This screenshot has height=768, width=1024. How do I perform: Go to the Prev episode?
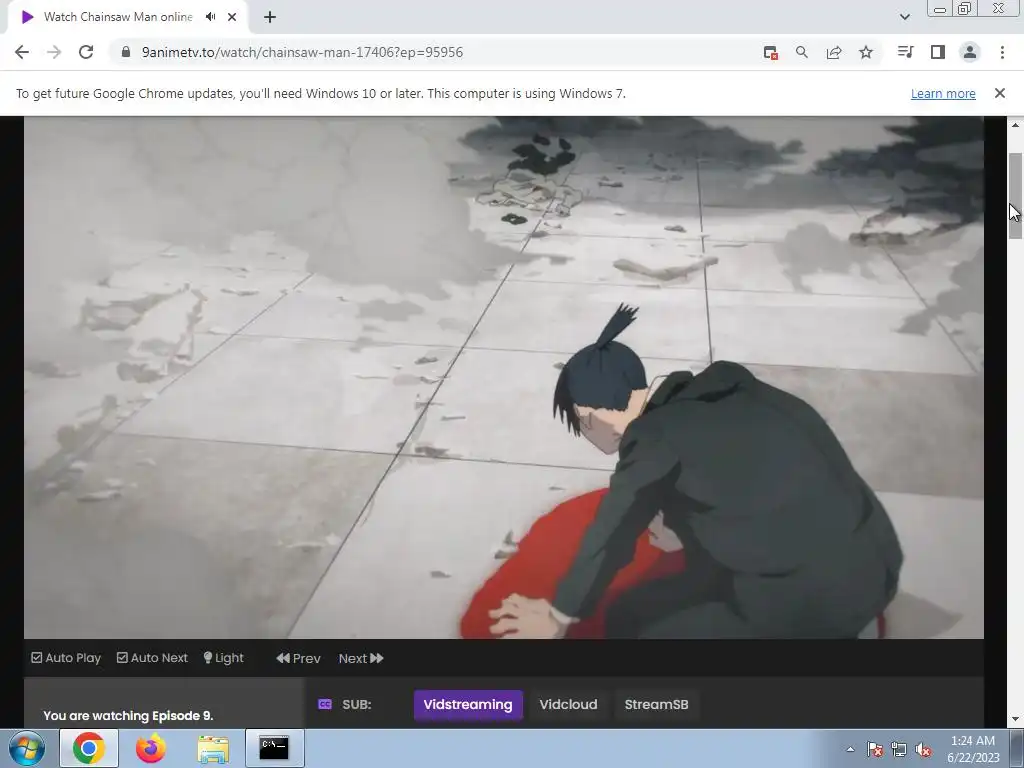point(298,658)
